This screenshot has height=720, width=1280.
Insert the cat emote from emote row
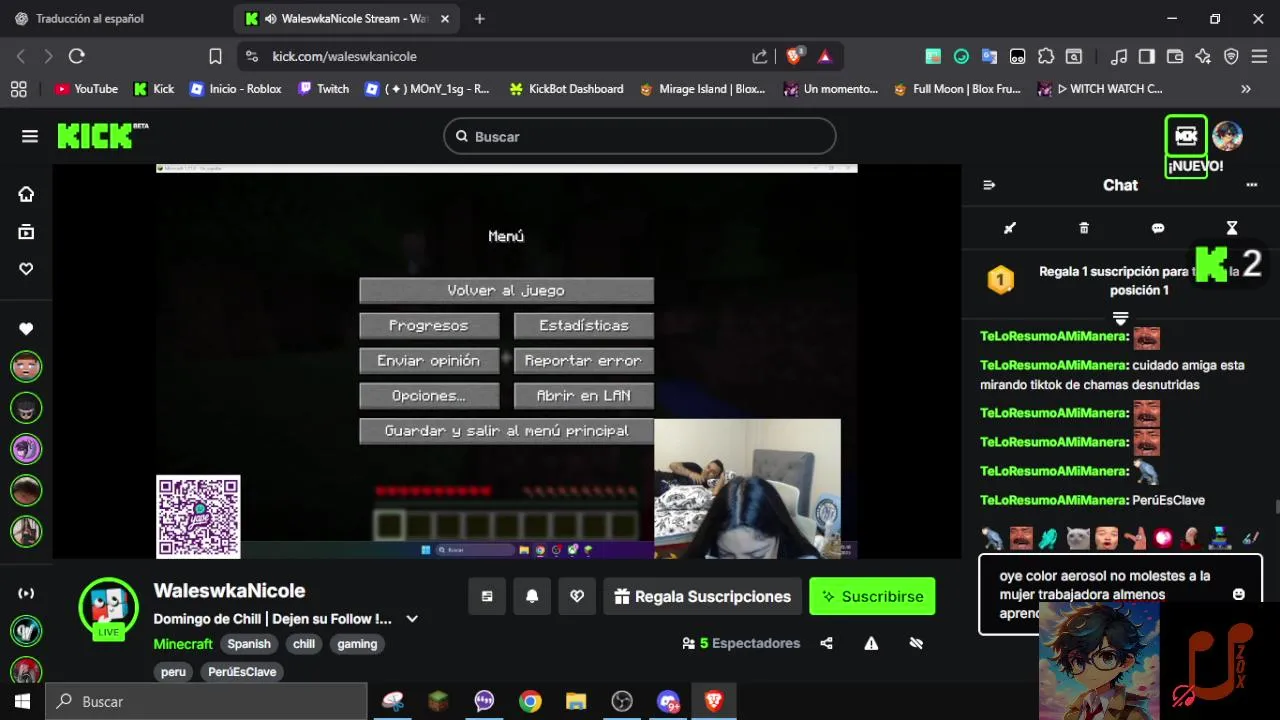tap(1078, 538)
